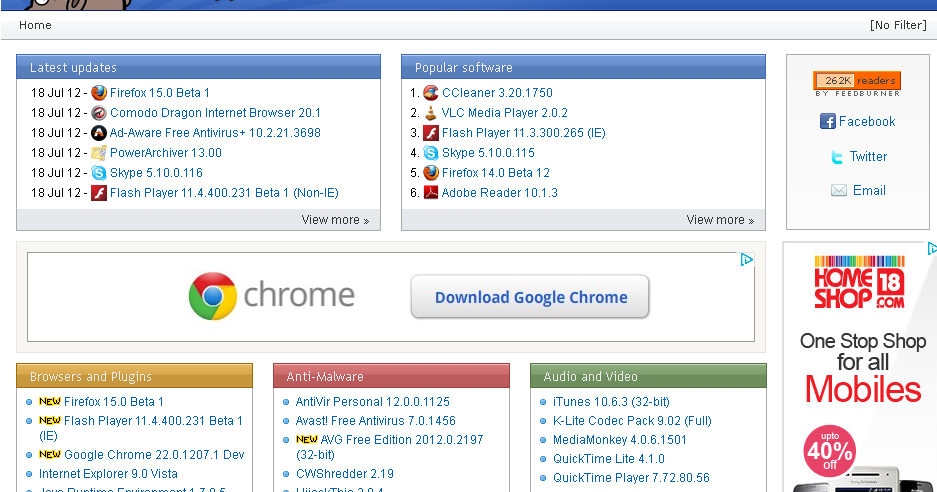This screenshot has height=492, width=937.
Task: Open Skype 5.10.0.116 link
Action: (157, 173)
